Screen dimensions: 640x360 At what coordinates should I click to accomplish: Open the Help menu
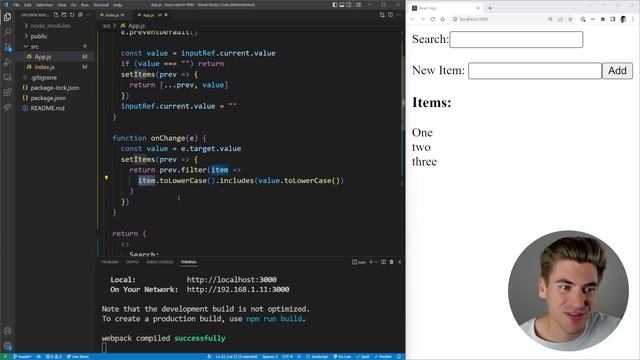point(118,5)
